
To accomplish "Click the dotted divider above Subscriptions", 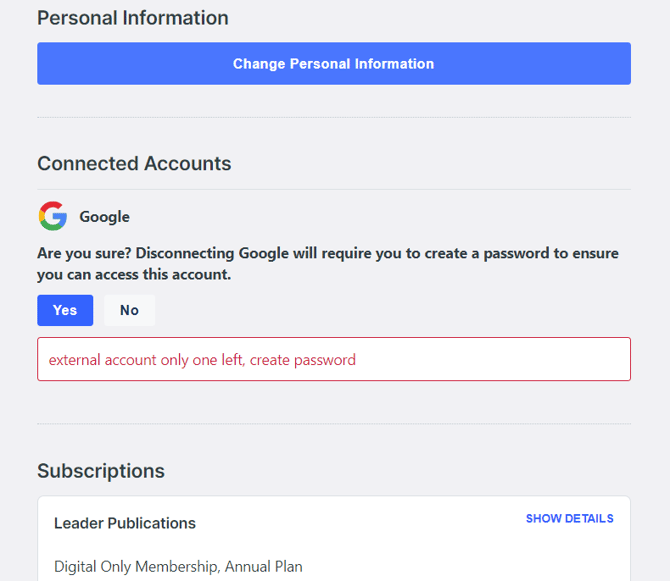I will 334,424.
